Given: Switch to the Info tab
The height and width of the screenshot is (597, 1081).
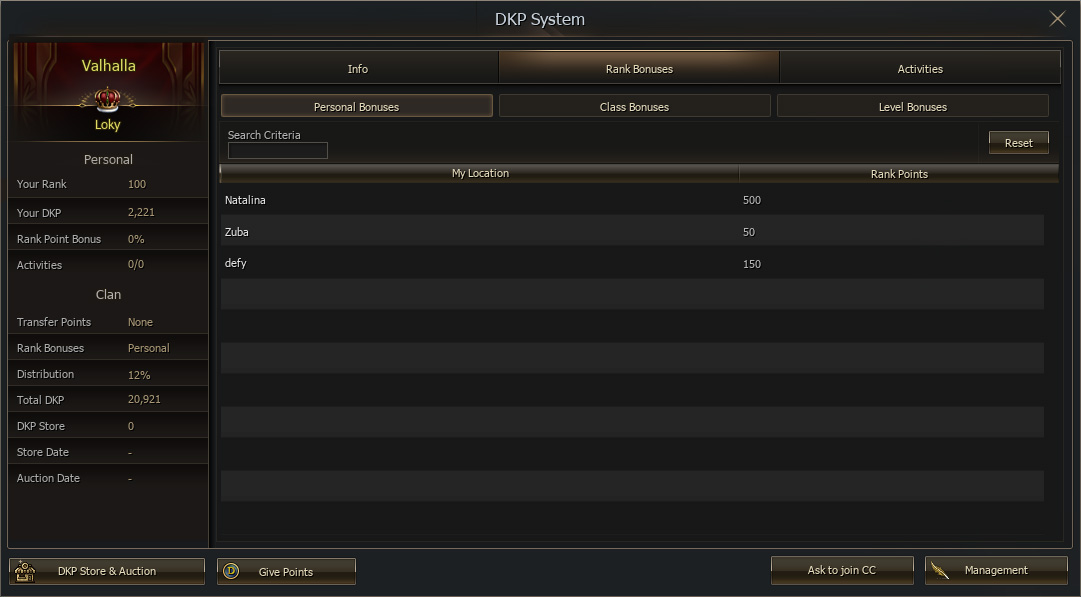Looking at the screenshot, I should tap(358, 69).
